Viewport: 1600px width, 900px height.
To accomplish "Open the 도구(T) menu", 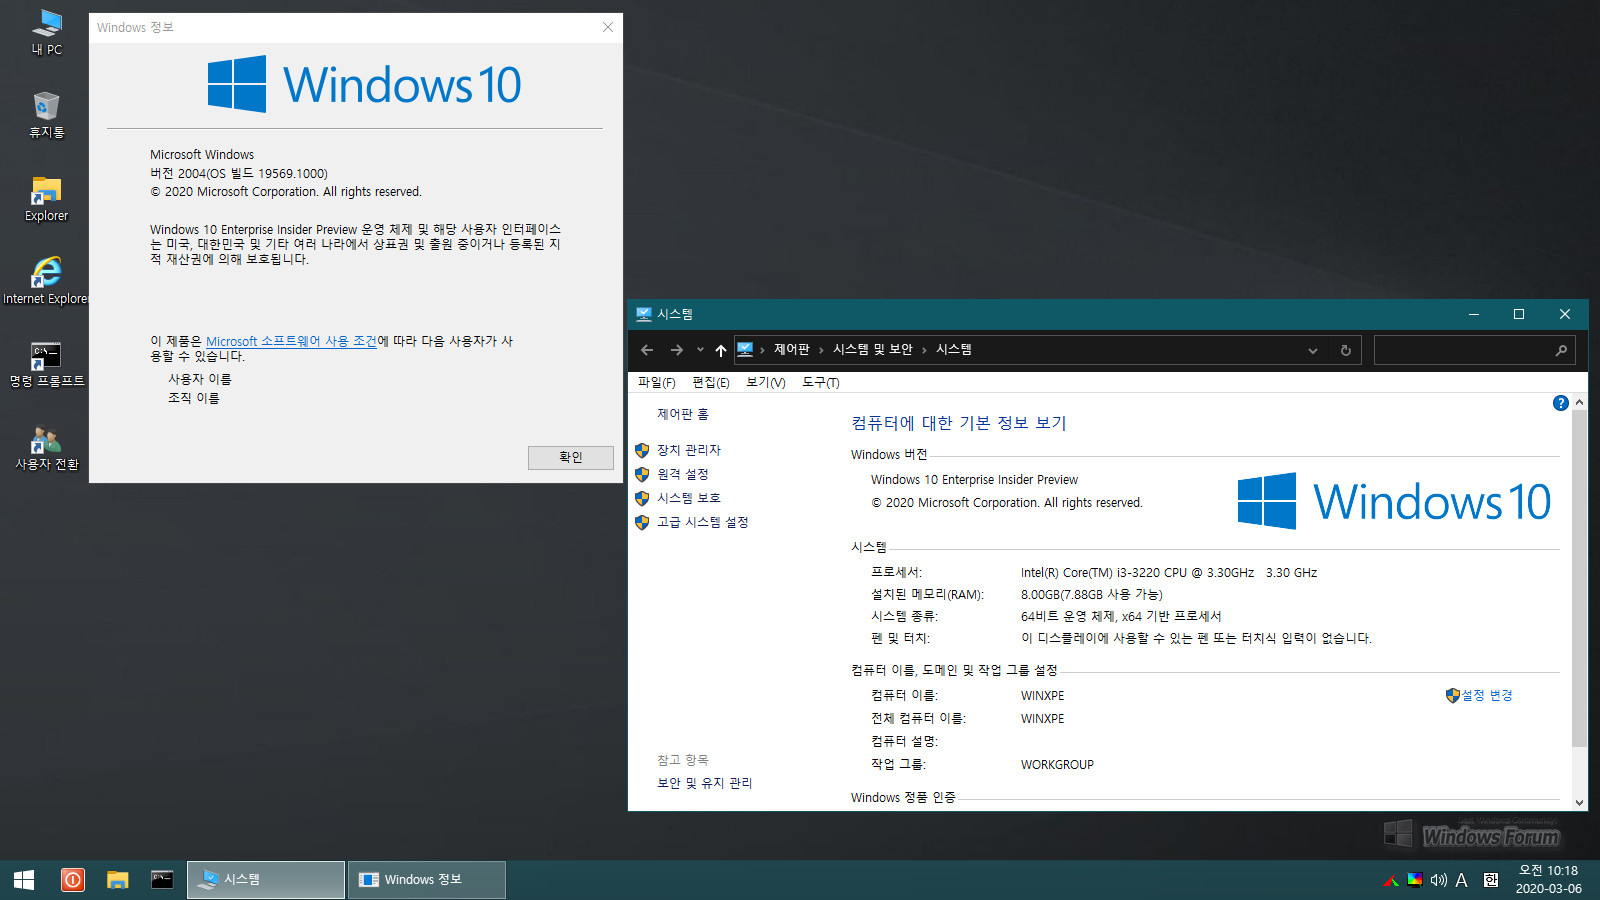I will pyautogui.click(x=820, y=383).
